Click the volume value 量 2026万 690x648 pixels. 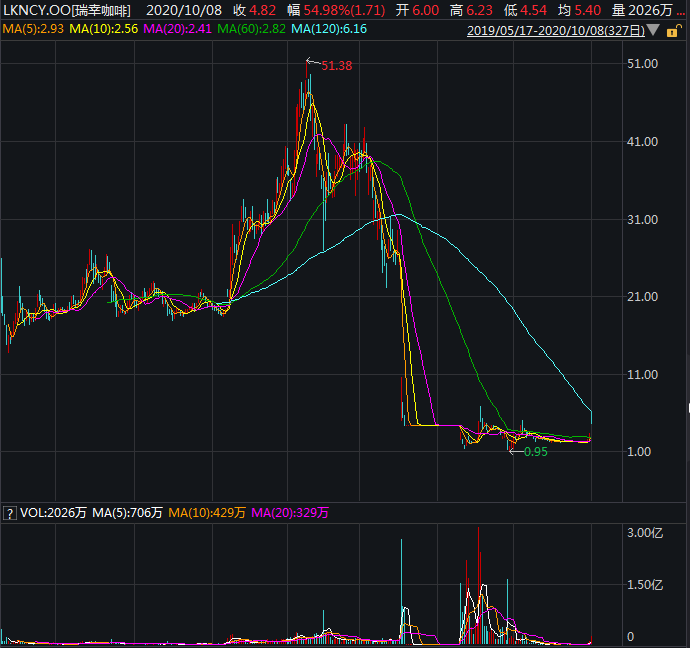tap(642, 10)
